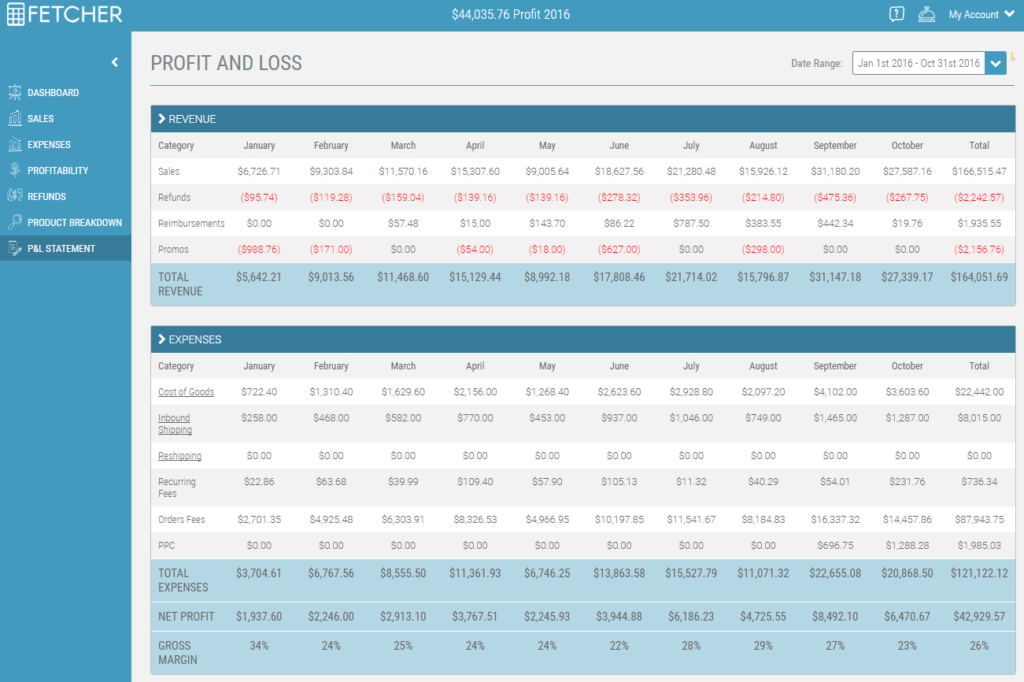Click the Reshipping expense link
Image resolution: width=1024 pixels, height=682 pixels.
click(x=180, y=456)
